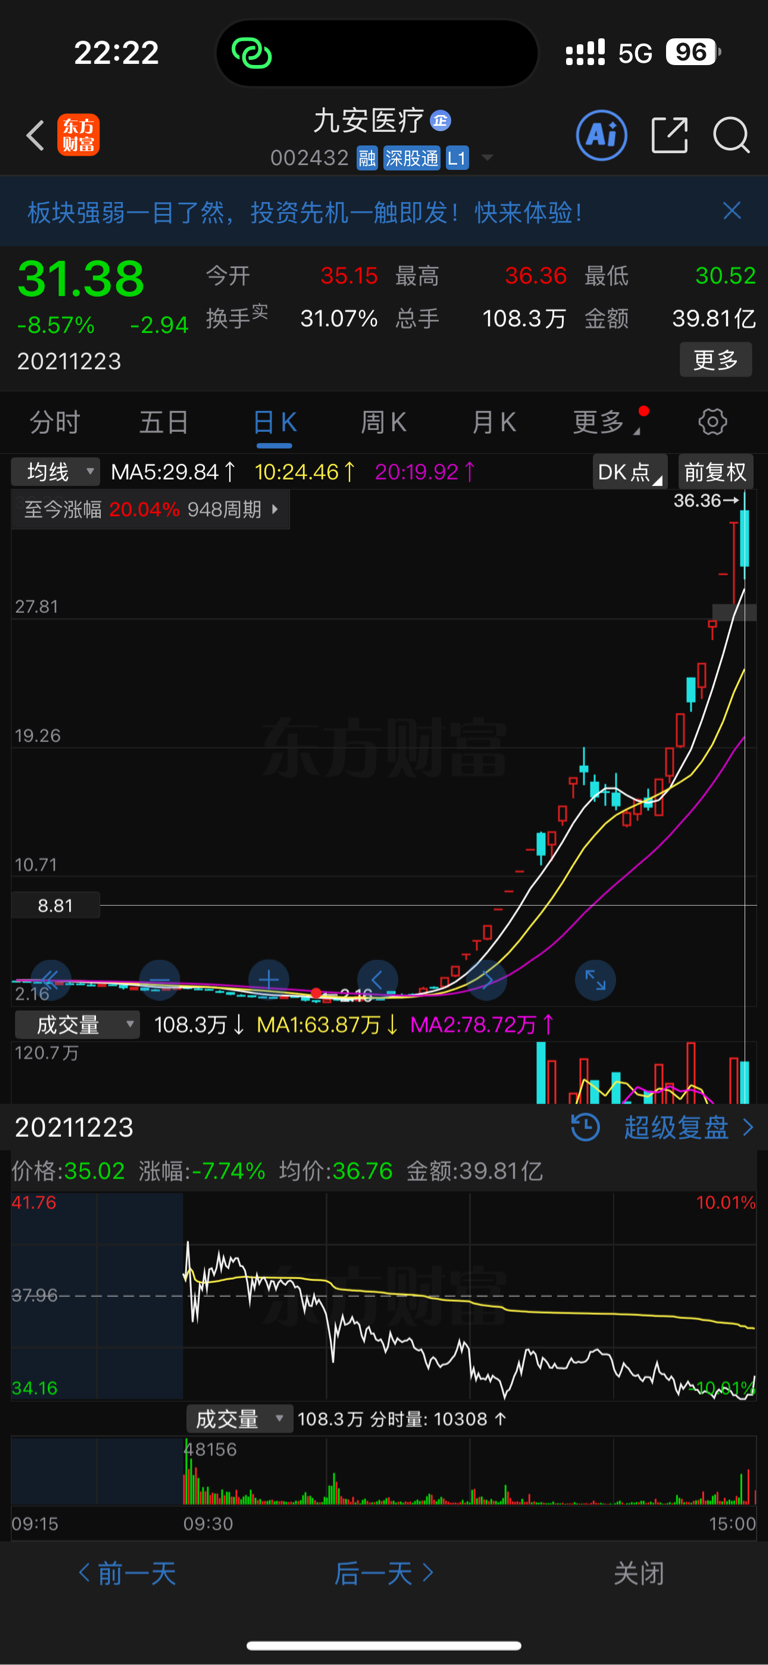Go to 后一天 next day

pos(384,1574)
